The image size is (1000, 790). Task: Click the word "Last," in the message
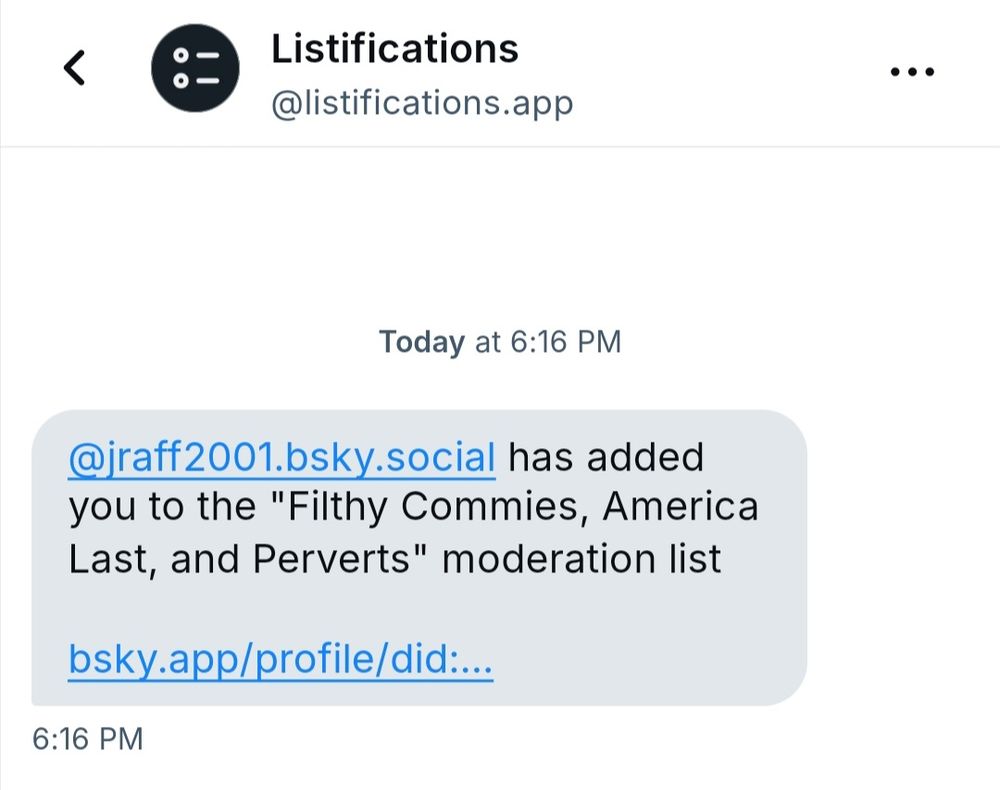pos(109,559)
